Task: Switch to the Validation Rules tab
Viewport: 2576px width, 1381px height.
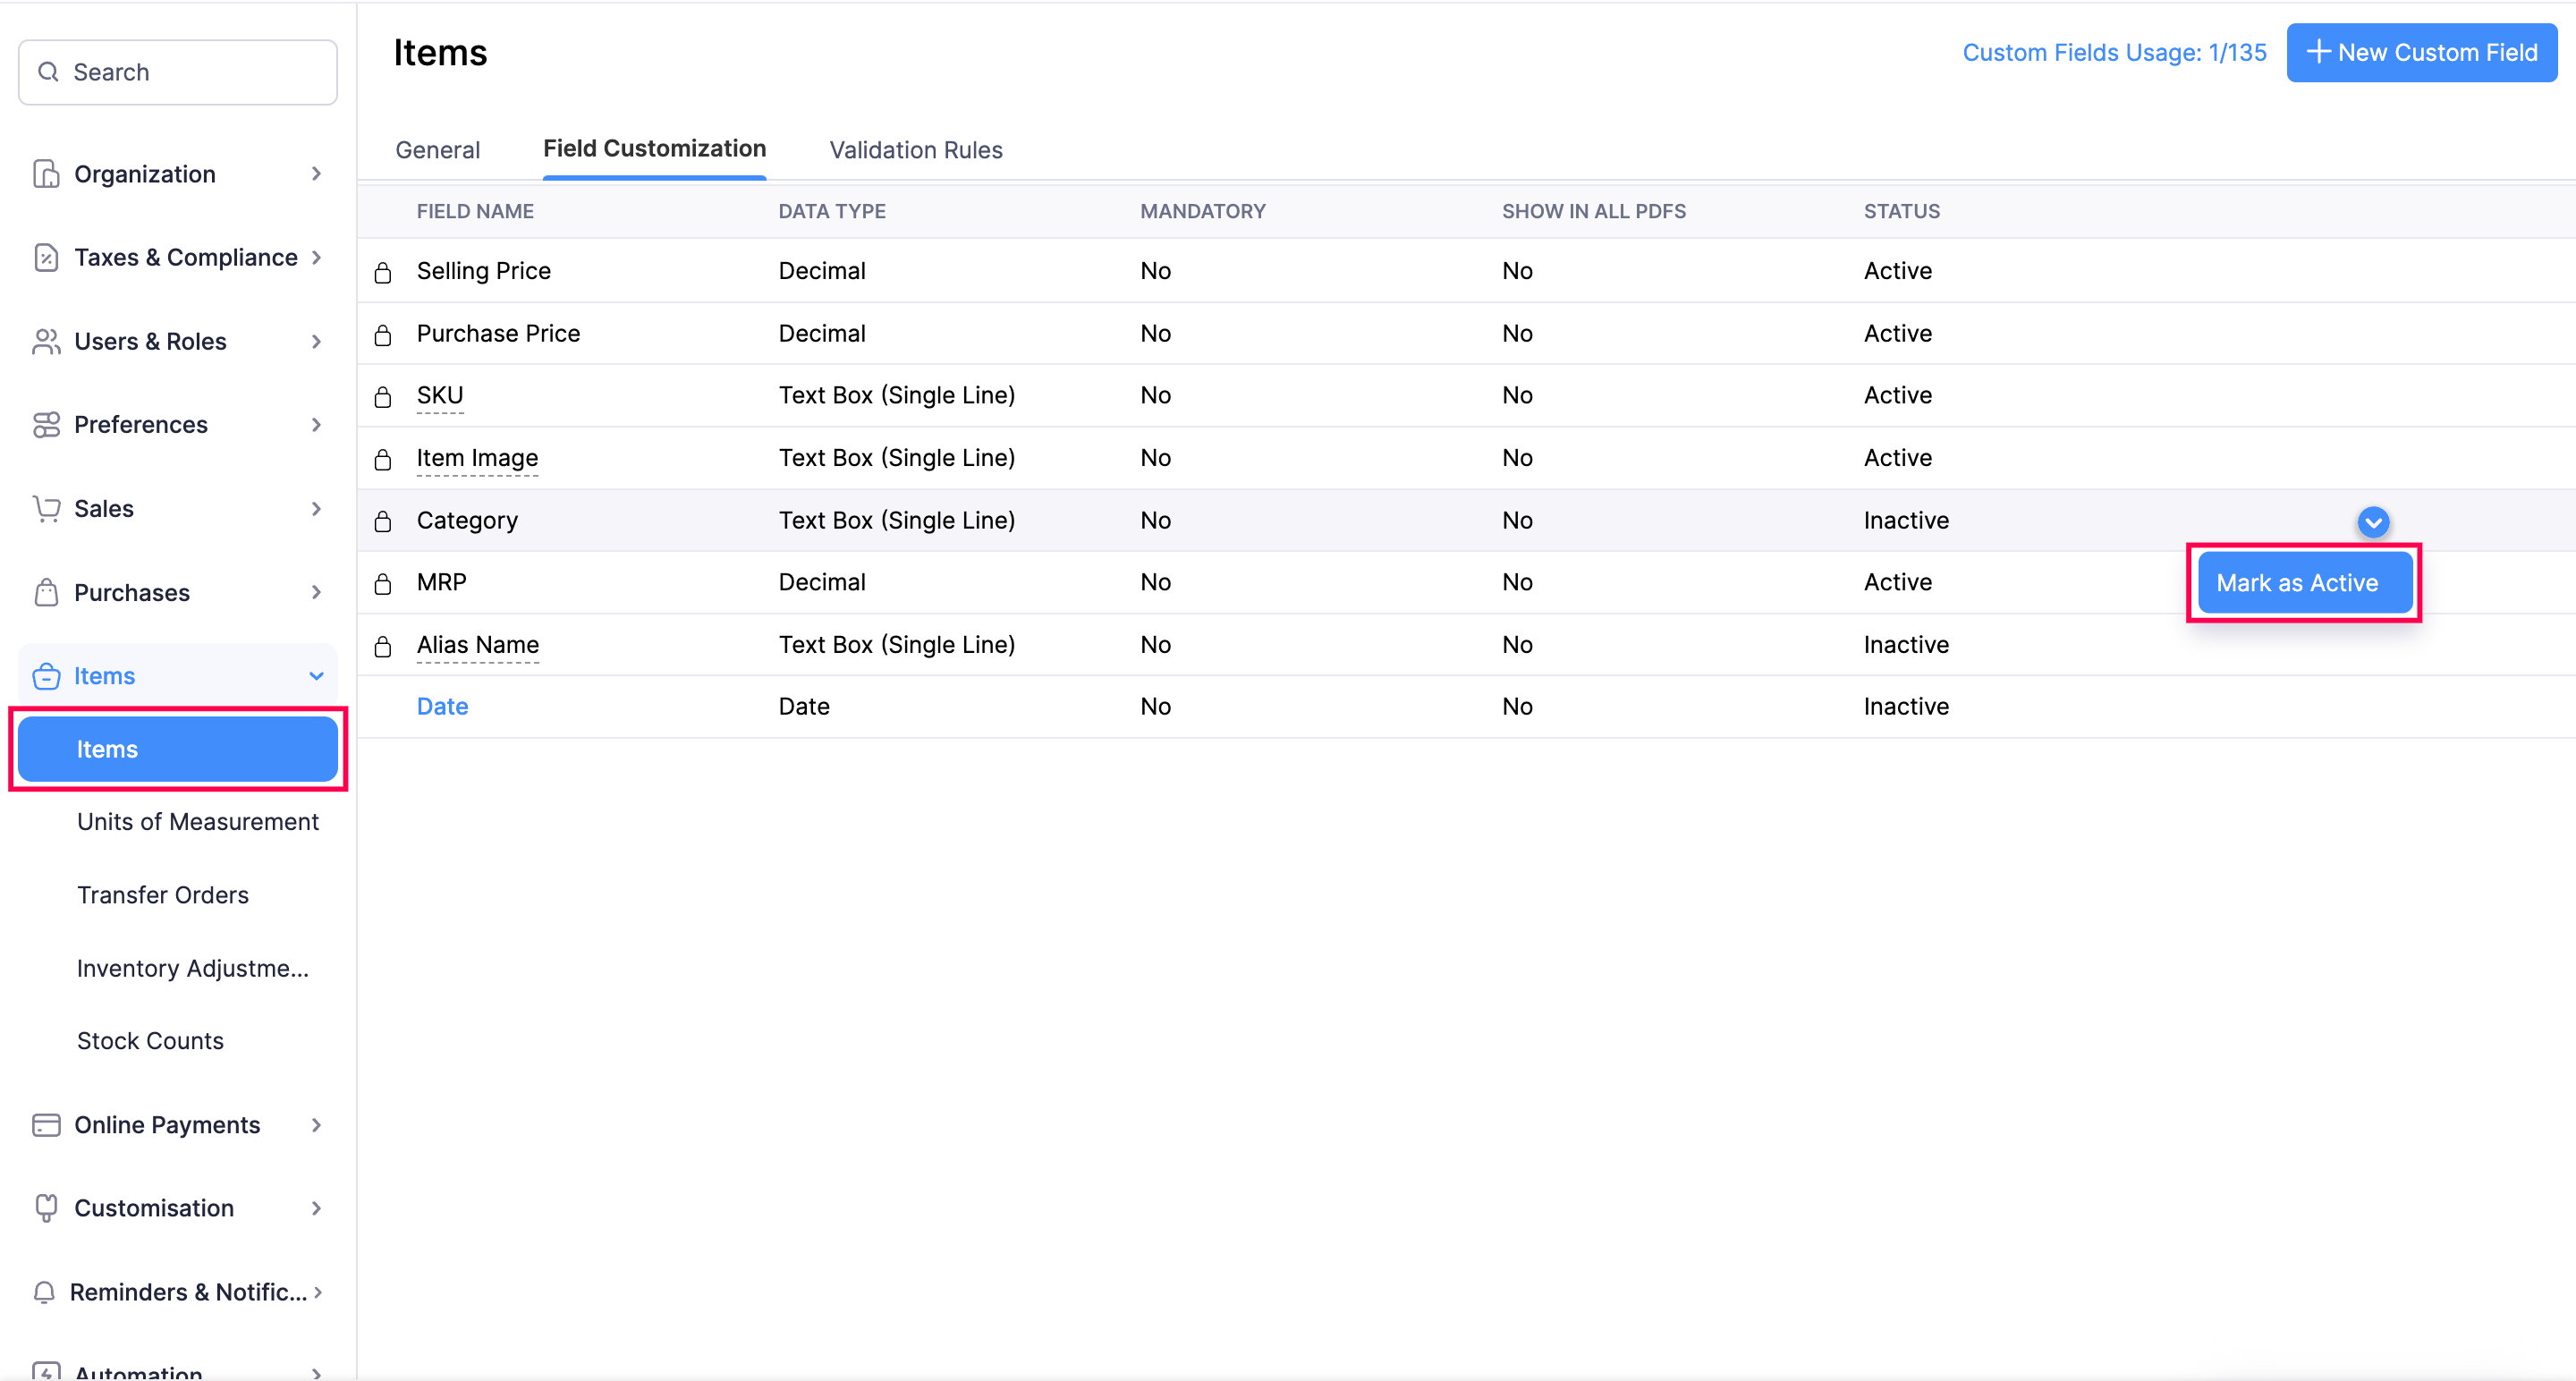Action: [x=915, y=150]
